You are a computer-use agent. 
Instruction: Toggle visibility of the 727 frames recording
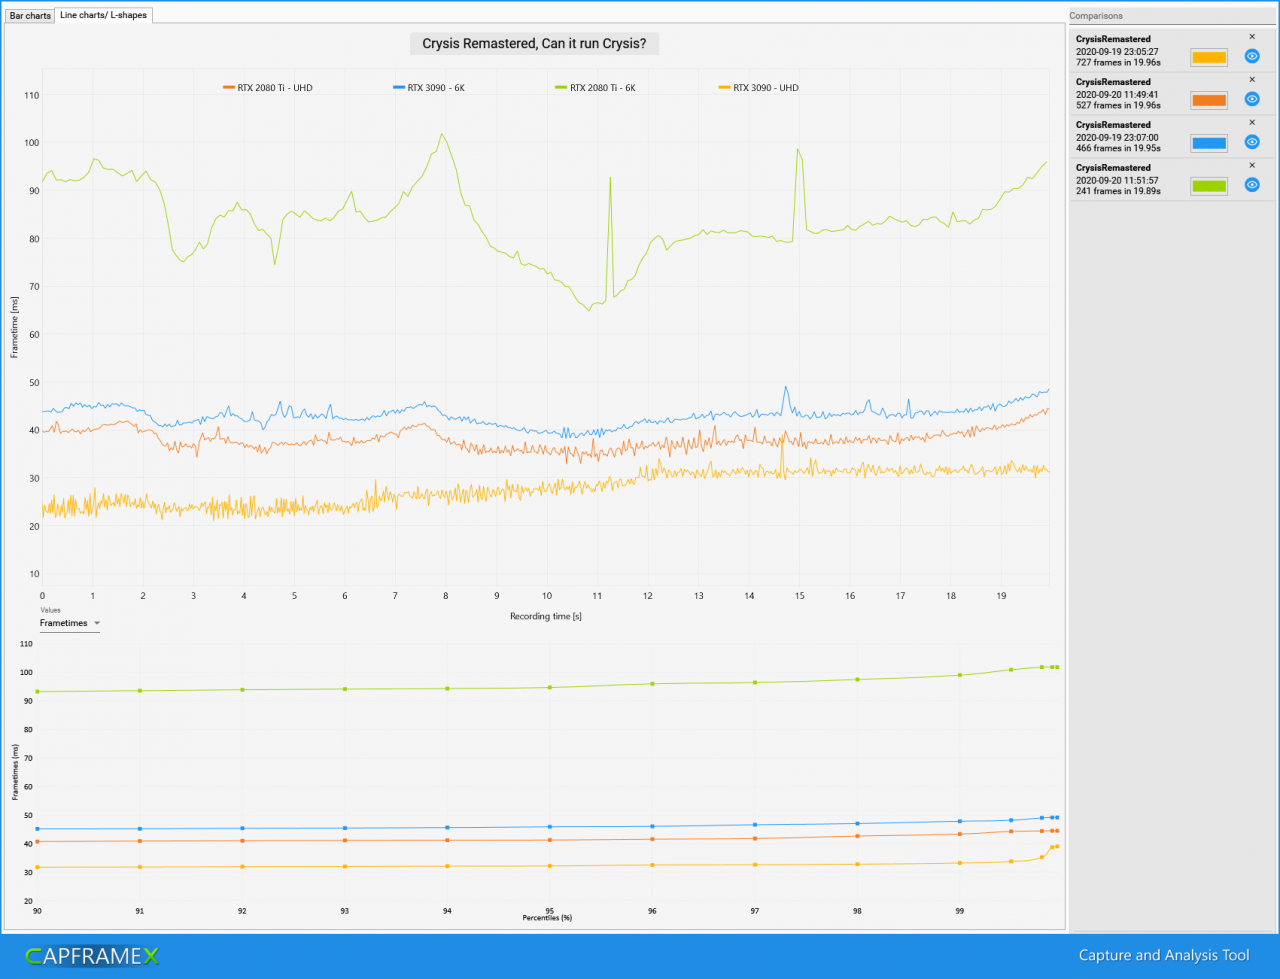[x=1251, y=56]
